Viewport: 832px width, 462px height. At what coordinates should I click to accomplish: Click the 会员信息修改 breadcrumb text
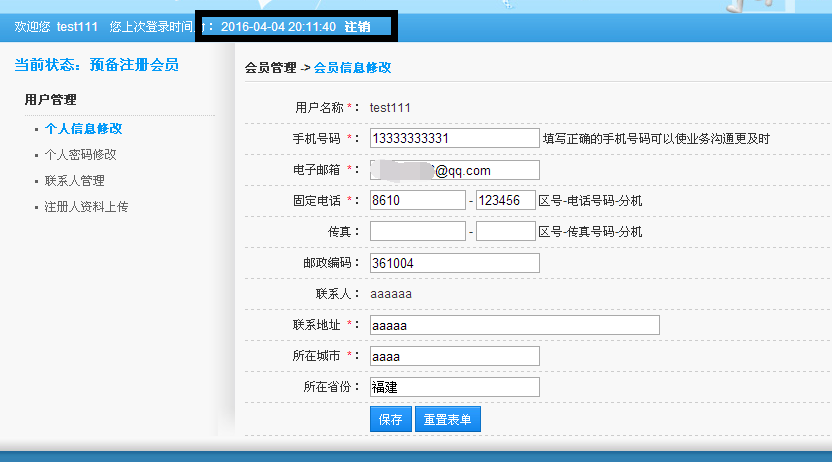pyautogui.click(x=352, y=67)
